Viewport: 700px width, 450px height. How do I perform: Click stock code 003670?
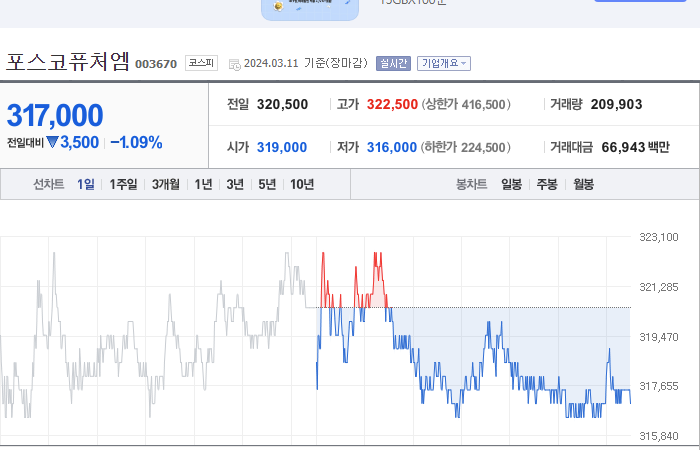(156, 64)
